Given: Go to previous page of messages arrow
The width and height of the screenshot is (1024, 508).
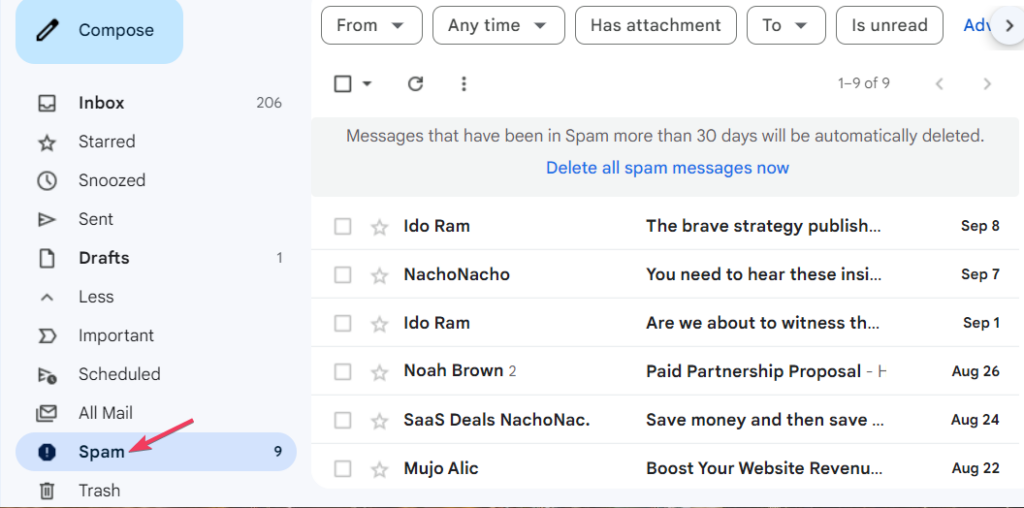Looking at the screenshot, I should (x=939, y=84).
